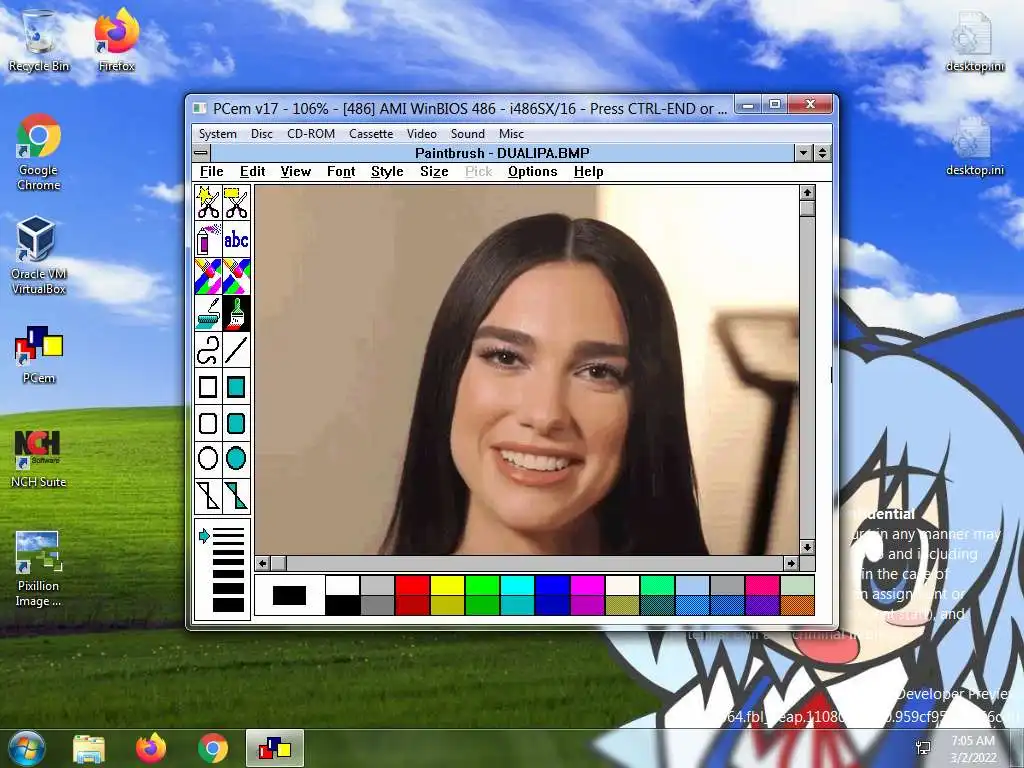Select the PCem desktop shortcut
The width and height of the screenshot is (1024, 768).
click(x=39, y=355)
